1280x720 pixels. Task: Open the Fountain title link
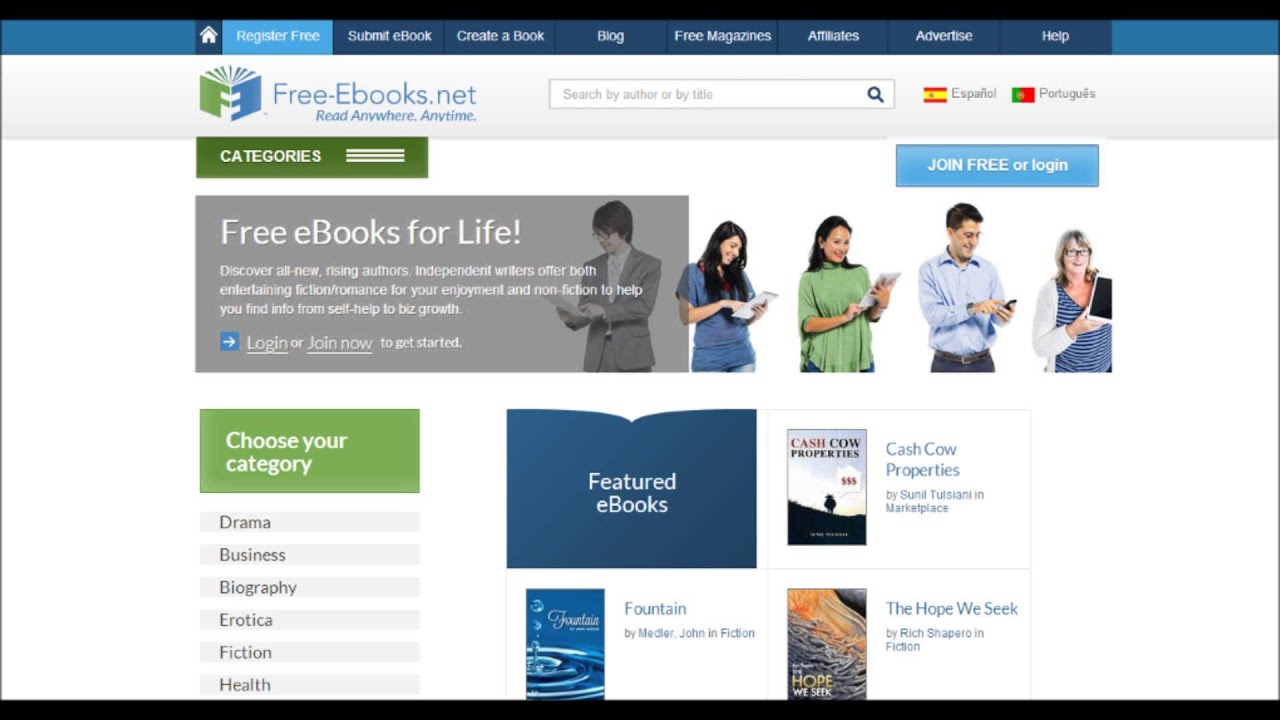pyautogui.click(x=655, y=608)
